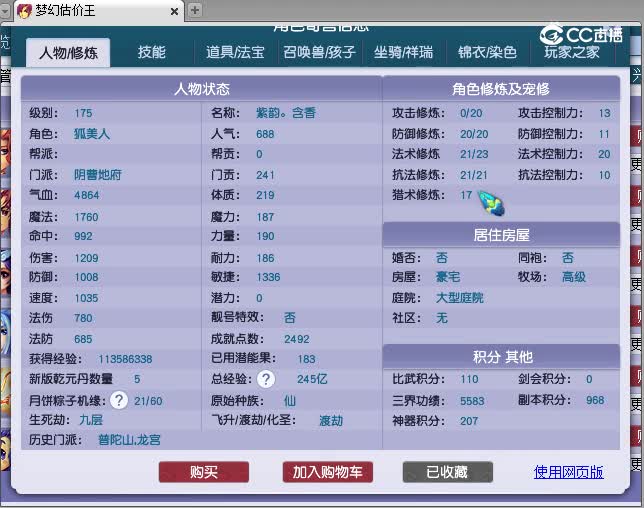Click the 渡劫 status value

(x=331, y=421)
